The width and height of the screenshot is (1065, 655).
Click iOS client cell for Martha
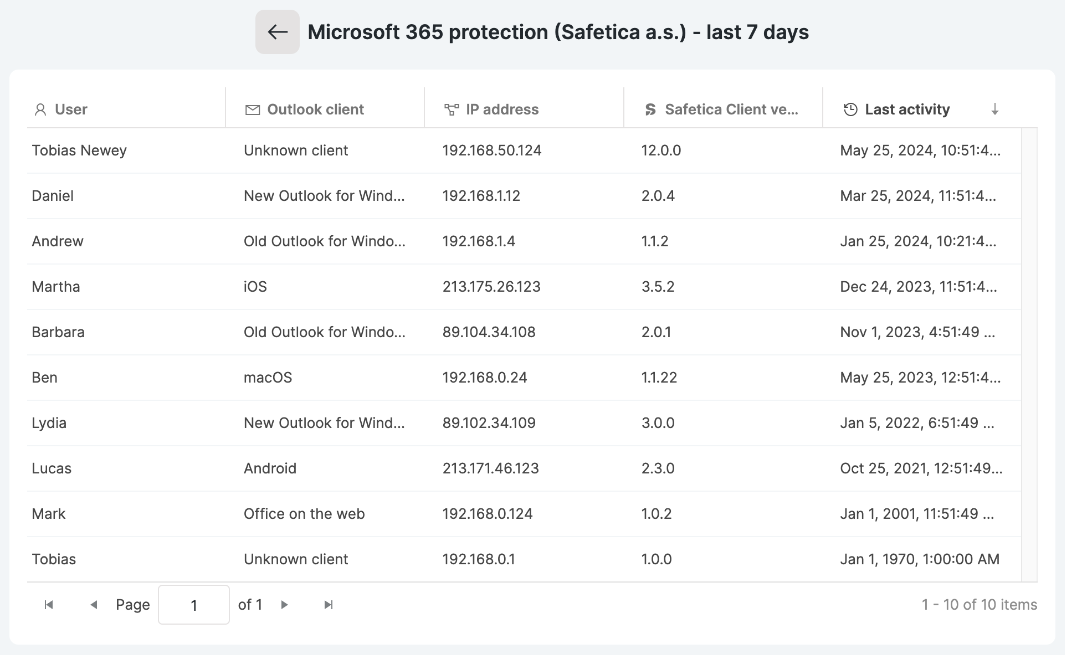tap(255, 287)
